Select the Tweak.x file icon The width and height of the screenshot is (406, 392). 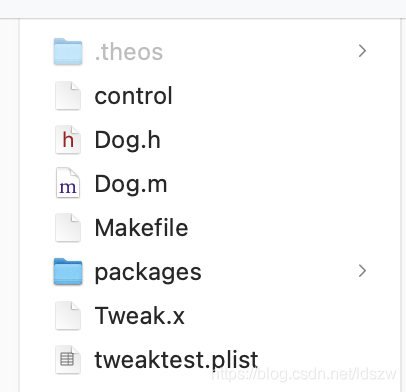point(68,315)
